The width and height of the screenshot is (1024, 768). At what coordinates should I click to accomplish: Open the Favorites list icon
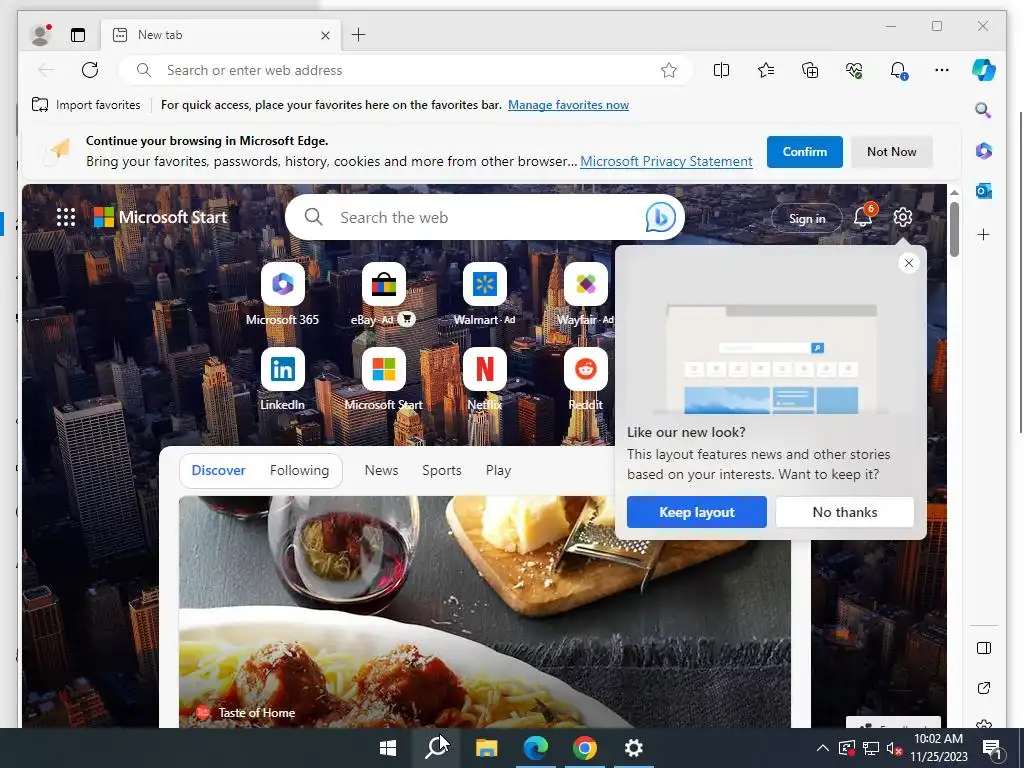[x=766, y=70]
